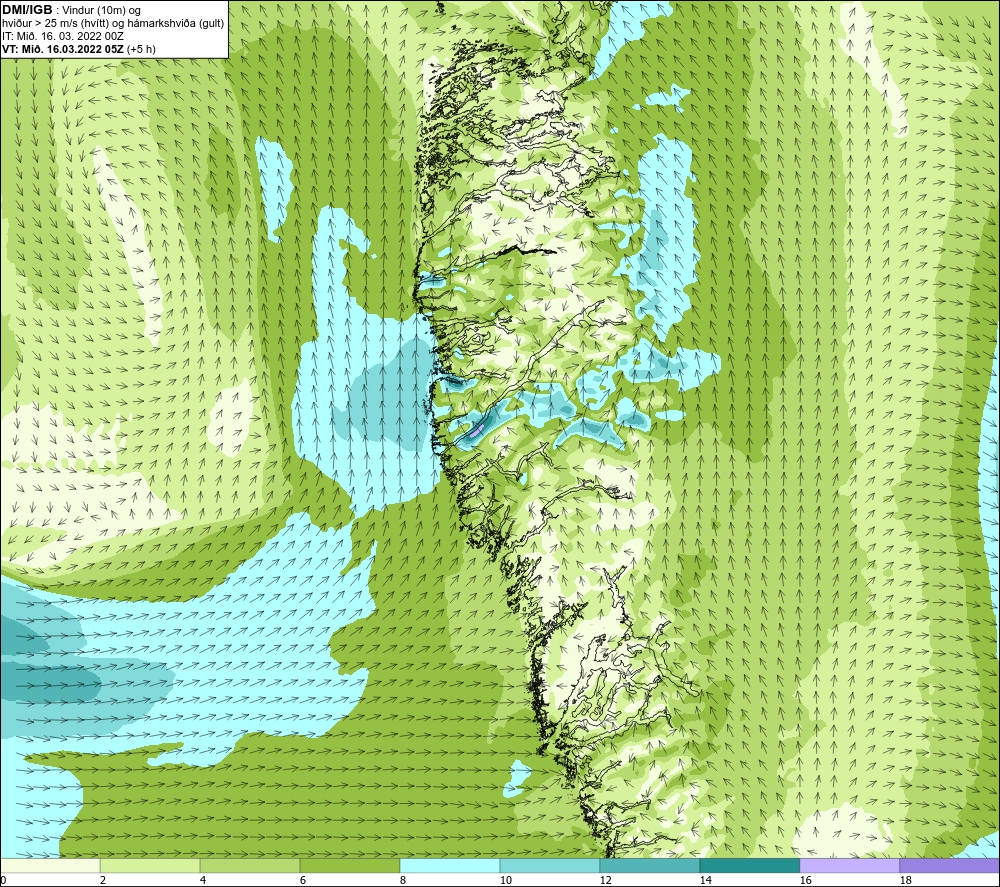Viewport: 1000px width, 887px height.
Task: Click the 12–14 m/s teal legend swatch
Action: click(x=649, y=865)
